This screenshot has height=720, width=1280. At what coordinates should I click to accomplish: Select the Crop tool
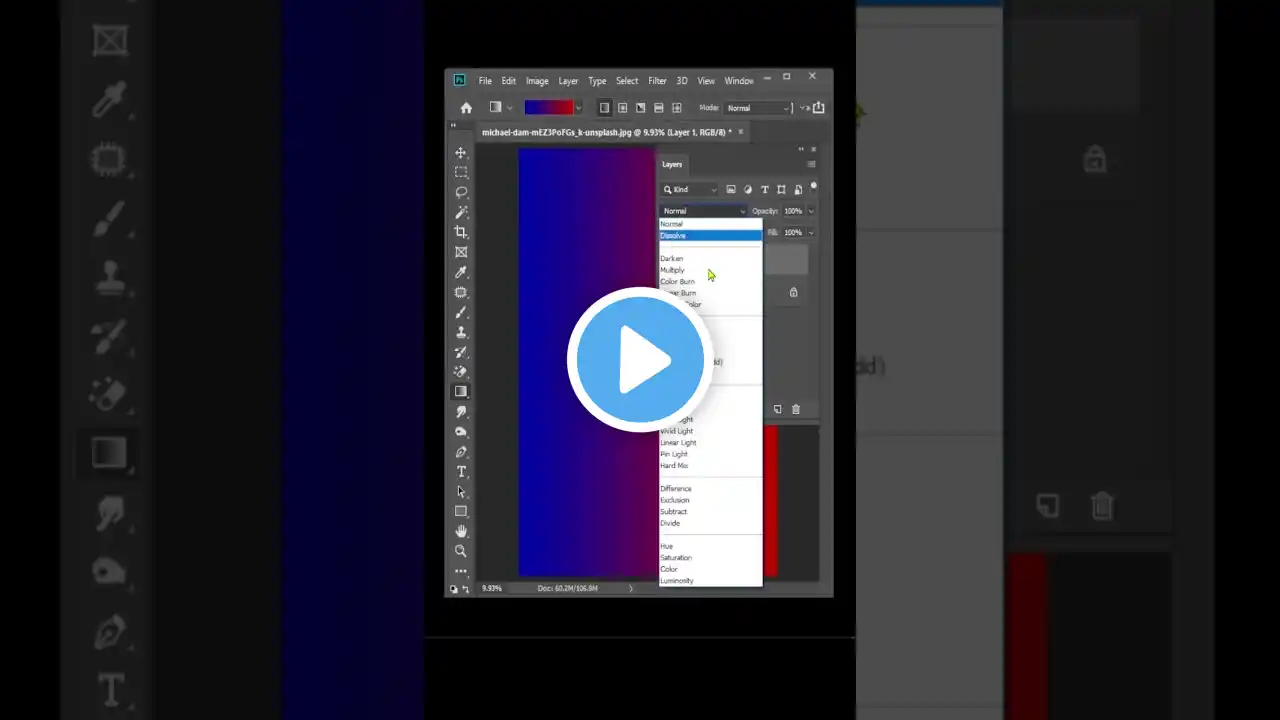pyautogui.click(x=461, y=232)
